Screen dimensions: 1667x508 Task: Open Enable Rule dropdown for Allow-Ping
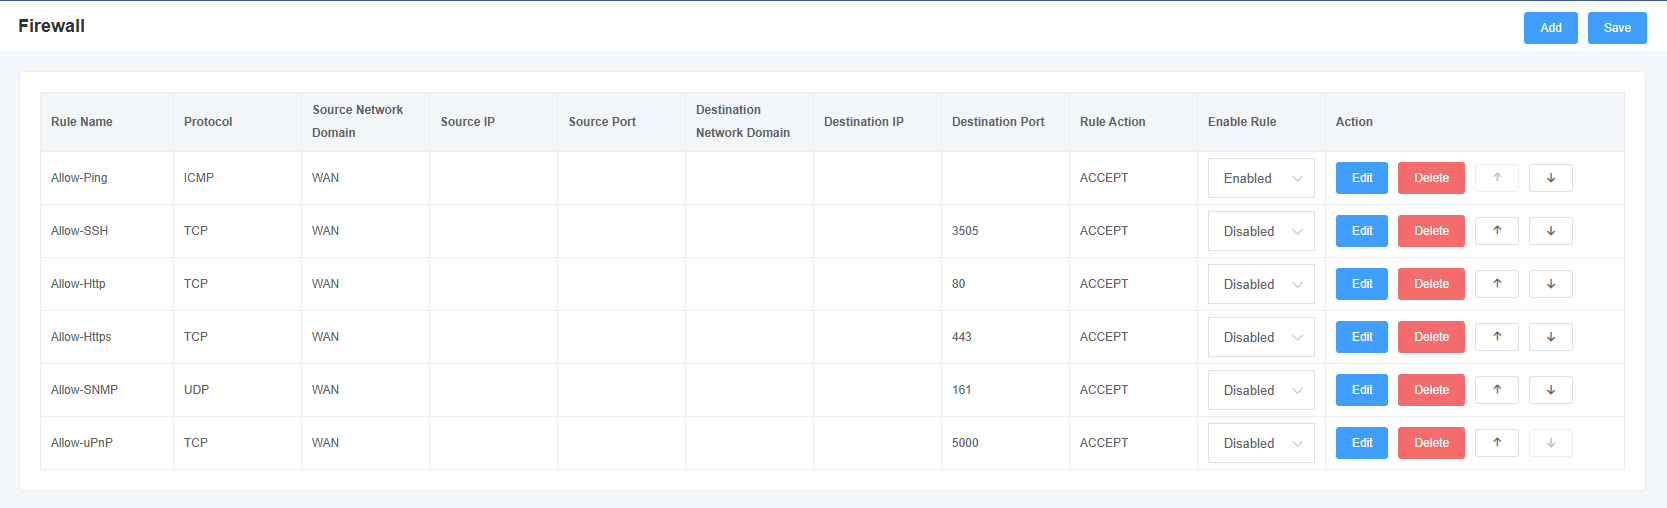1261,178
